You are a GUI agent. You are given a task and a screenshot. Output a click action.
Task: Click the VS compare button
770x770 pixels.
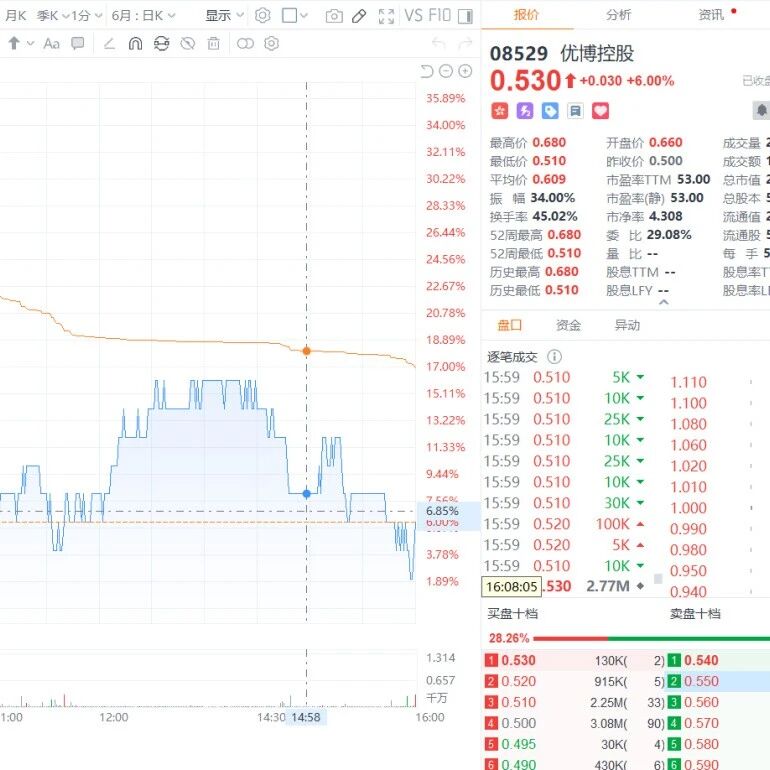point(414,16)
